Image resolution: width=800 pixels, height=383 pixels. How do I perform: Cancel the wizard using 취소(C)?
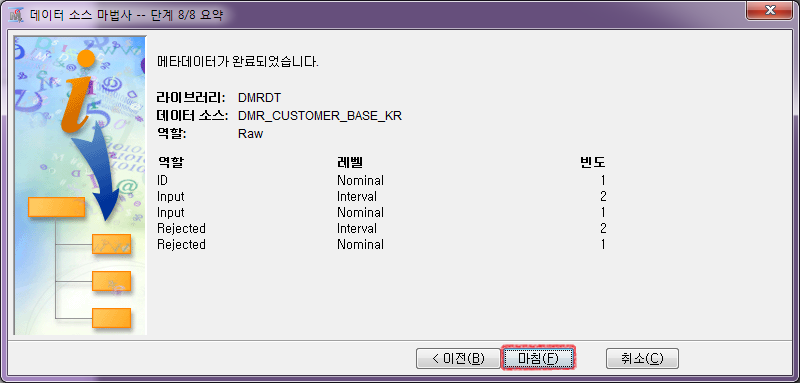click(642, 359)
